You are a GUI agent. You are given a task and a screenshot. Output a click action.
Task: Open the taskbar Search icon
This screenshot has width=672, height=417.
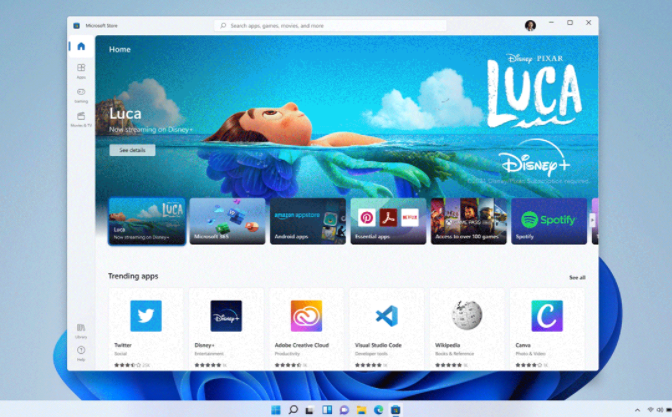293,410
